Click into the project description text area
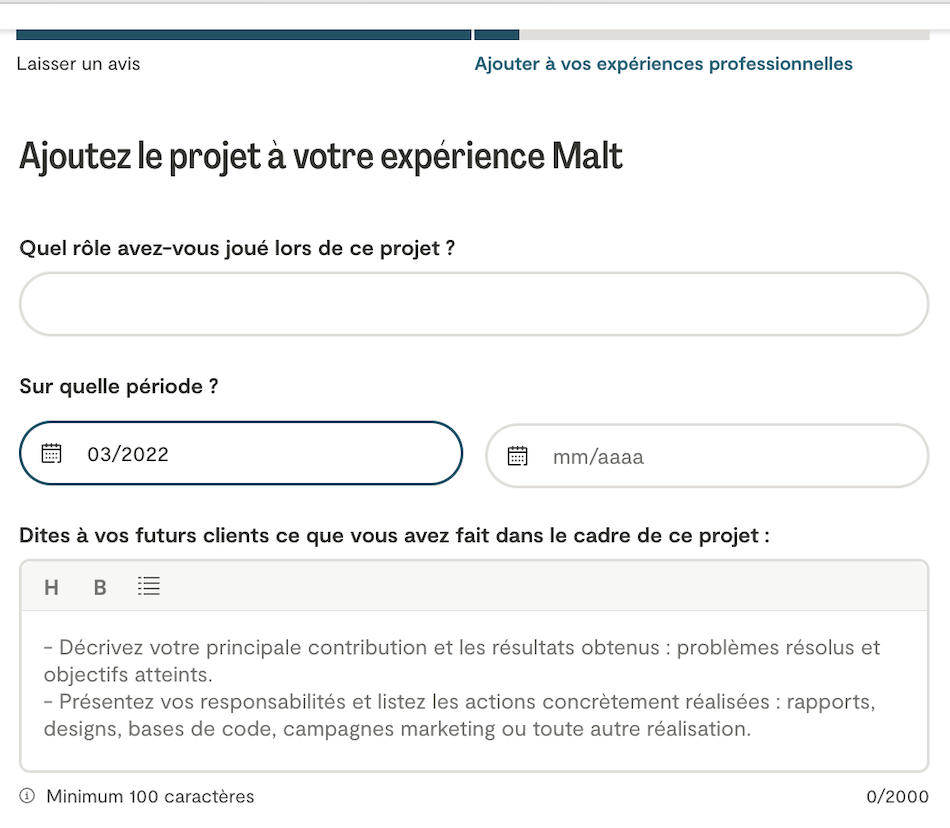 pyautogui.click(x=474, y=690)
